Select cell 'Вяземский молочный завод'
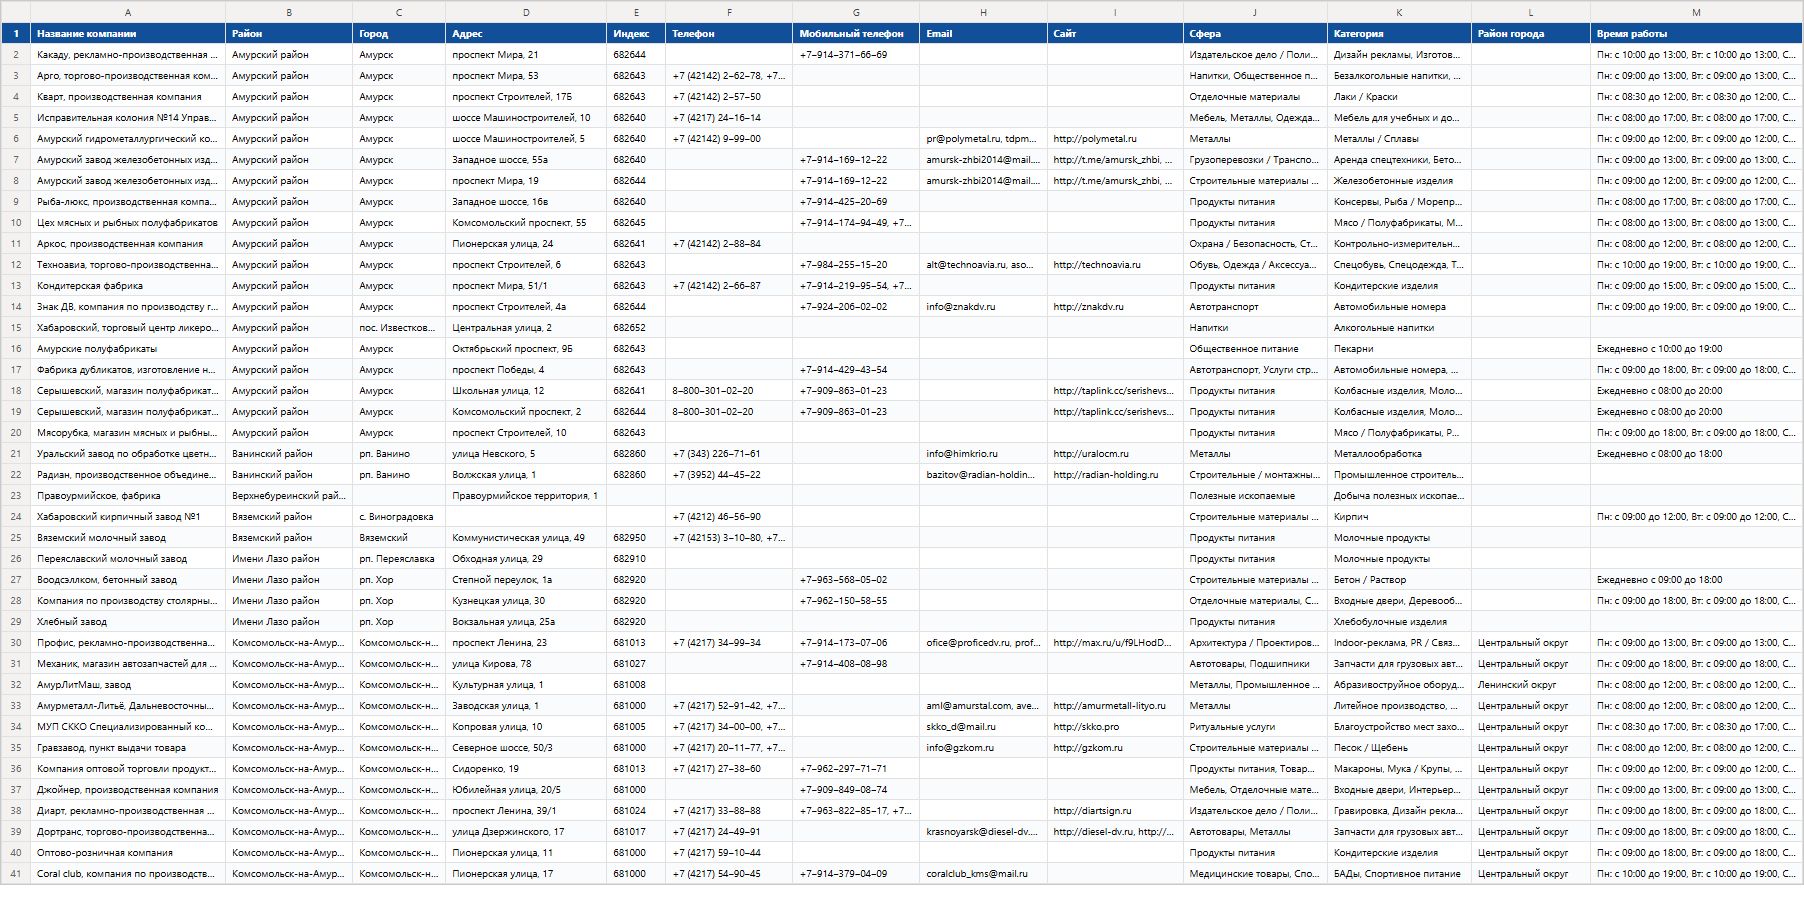This screenshot has height=902, width=1804. click(x=128, y=538)
